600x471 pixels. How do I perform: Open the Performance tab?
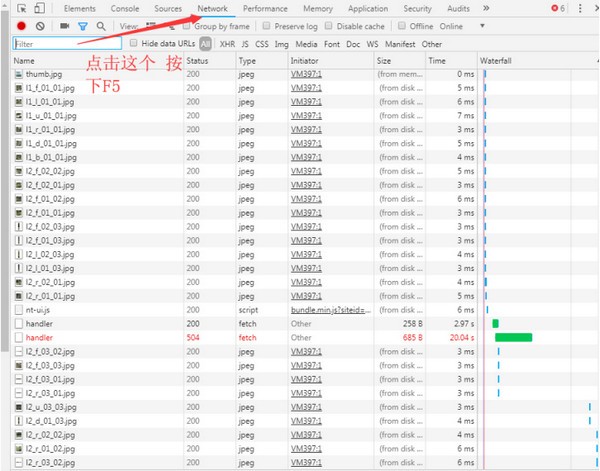[264, 9]
